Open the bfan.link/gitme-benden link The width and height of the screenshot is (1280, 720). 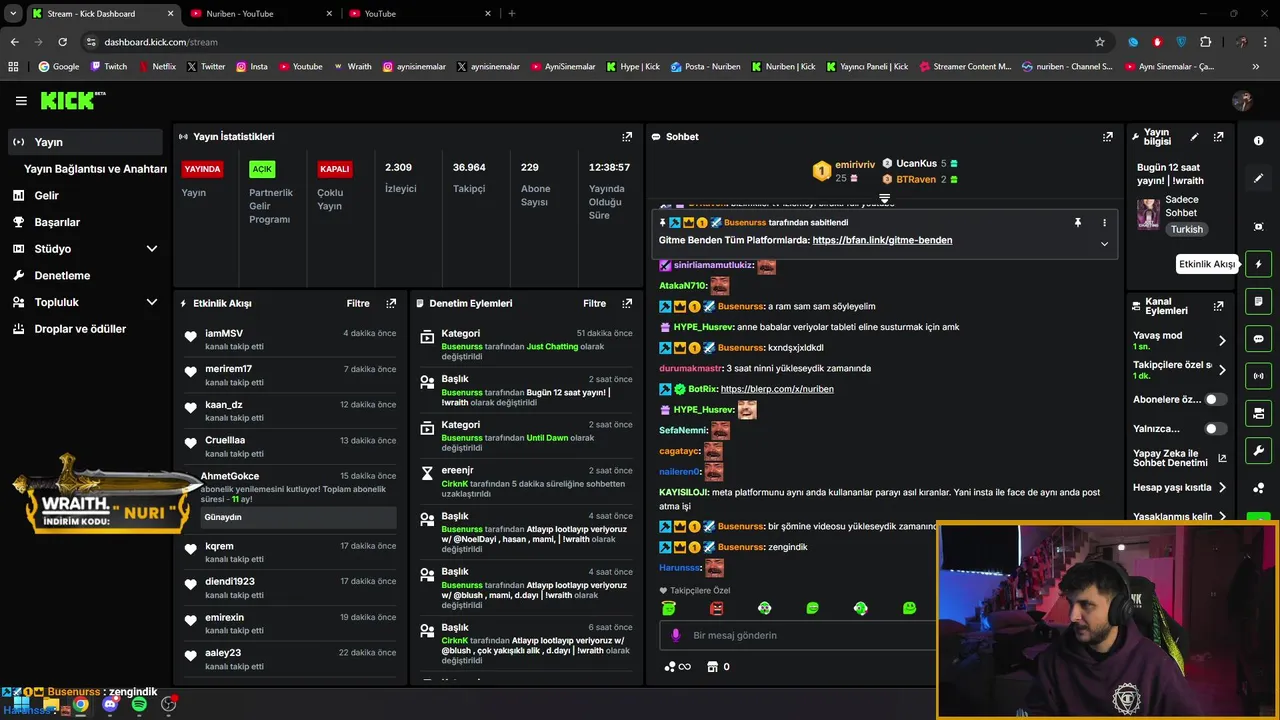pyautogui.click(x=882, y=240)
